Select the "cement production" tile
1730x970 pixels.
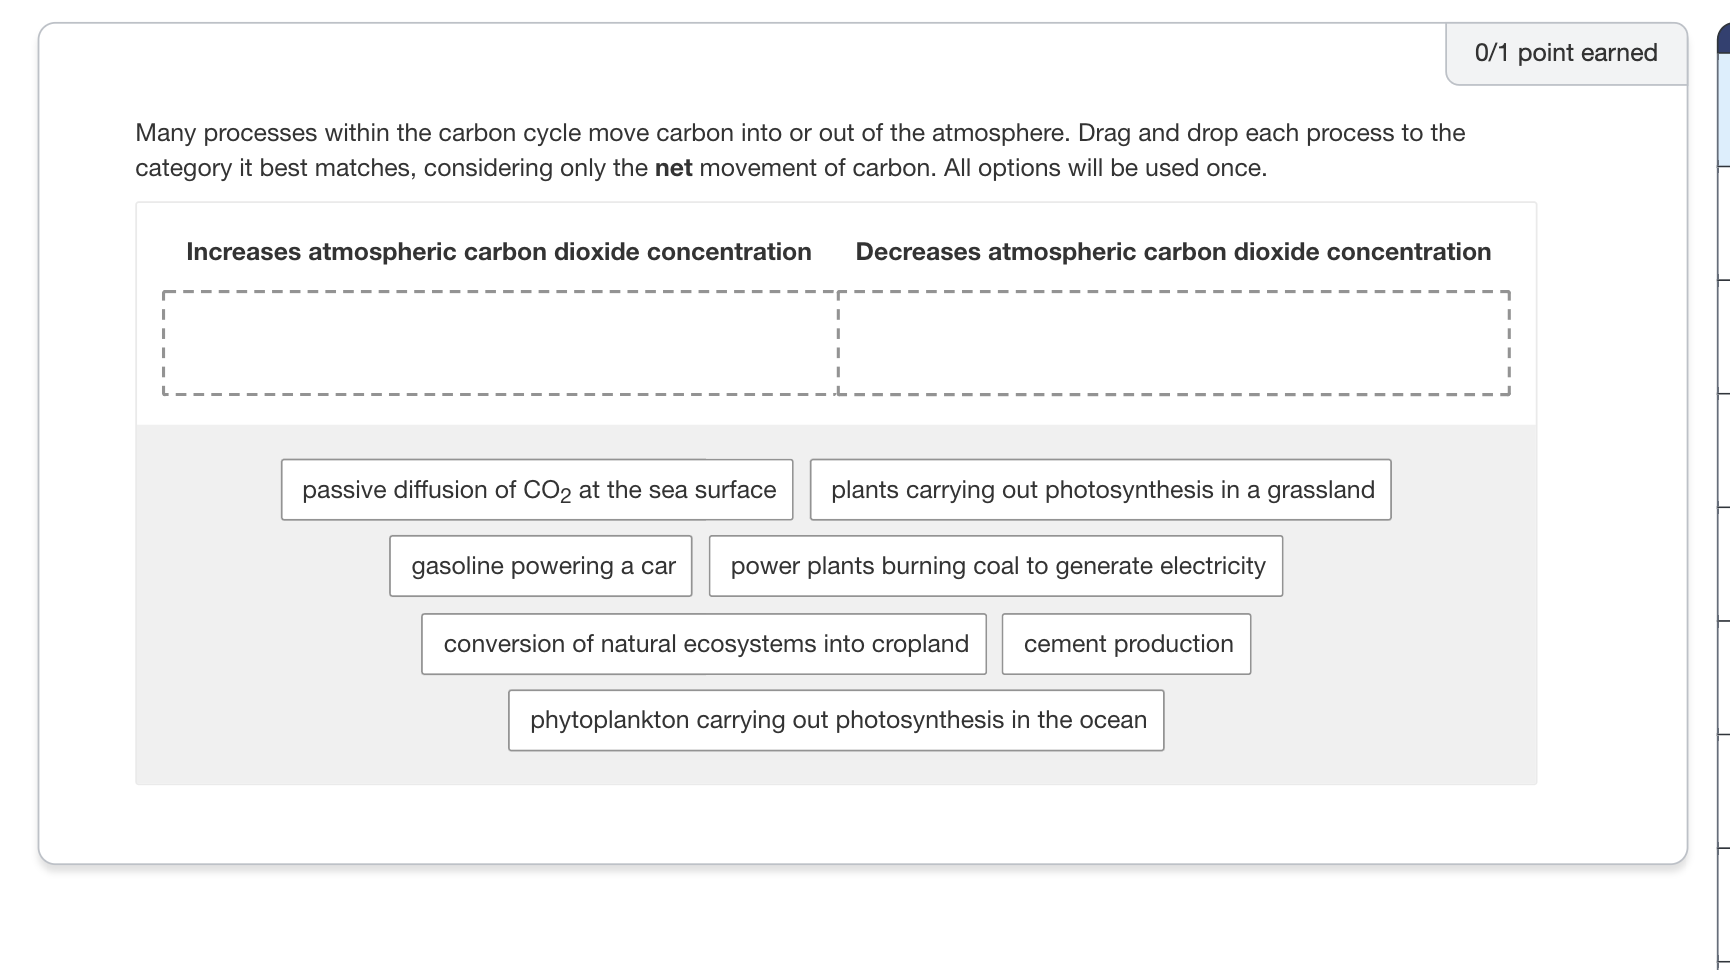[1126, 644]
